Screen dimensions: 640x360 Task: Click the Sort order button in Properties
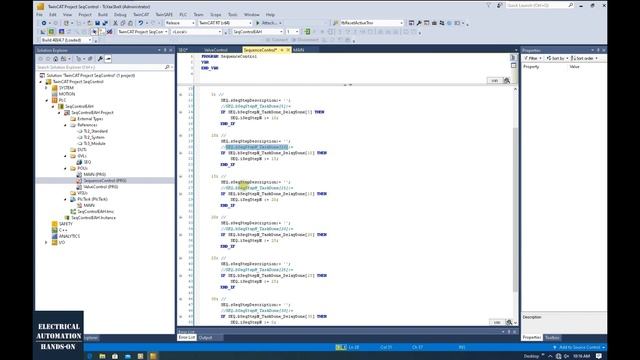click(584, 58)
